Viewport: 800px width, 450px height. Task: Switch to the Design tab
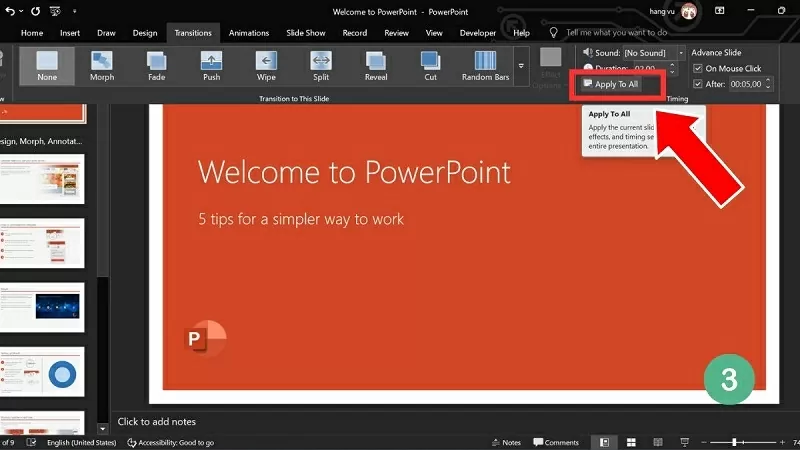pyautogui.click(x=145, y=32)
